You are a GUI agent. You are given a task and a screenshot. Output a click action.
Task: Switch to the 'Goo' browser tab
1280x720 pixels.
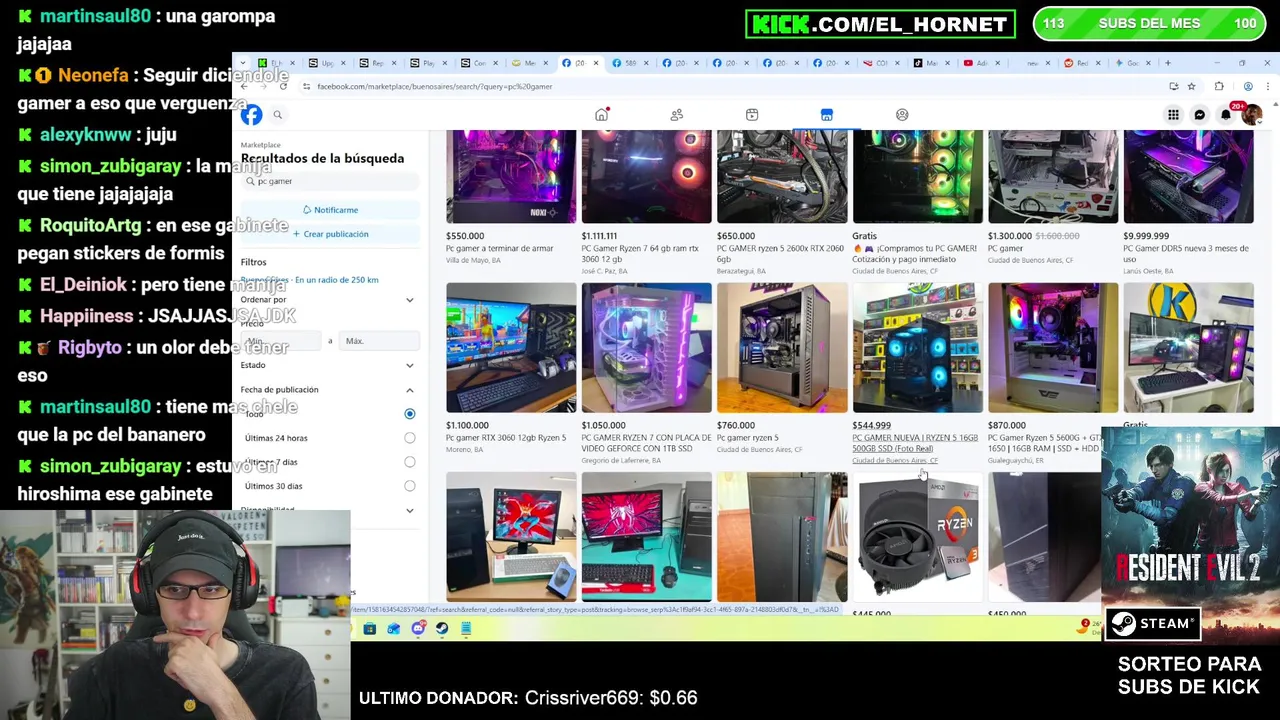[x=1131, y=63]
